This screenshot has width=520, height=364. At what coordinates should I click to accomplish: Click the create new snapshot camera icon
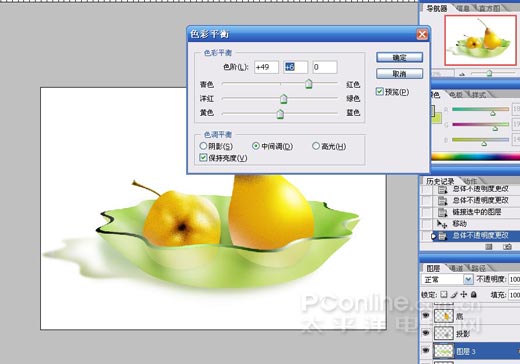pos(507,247)
